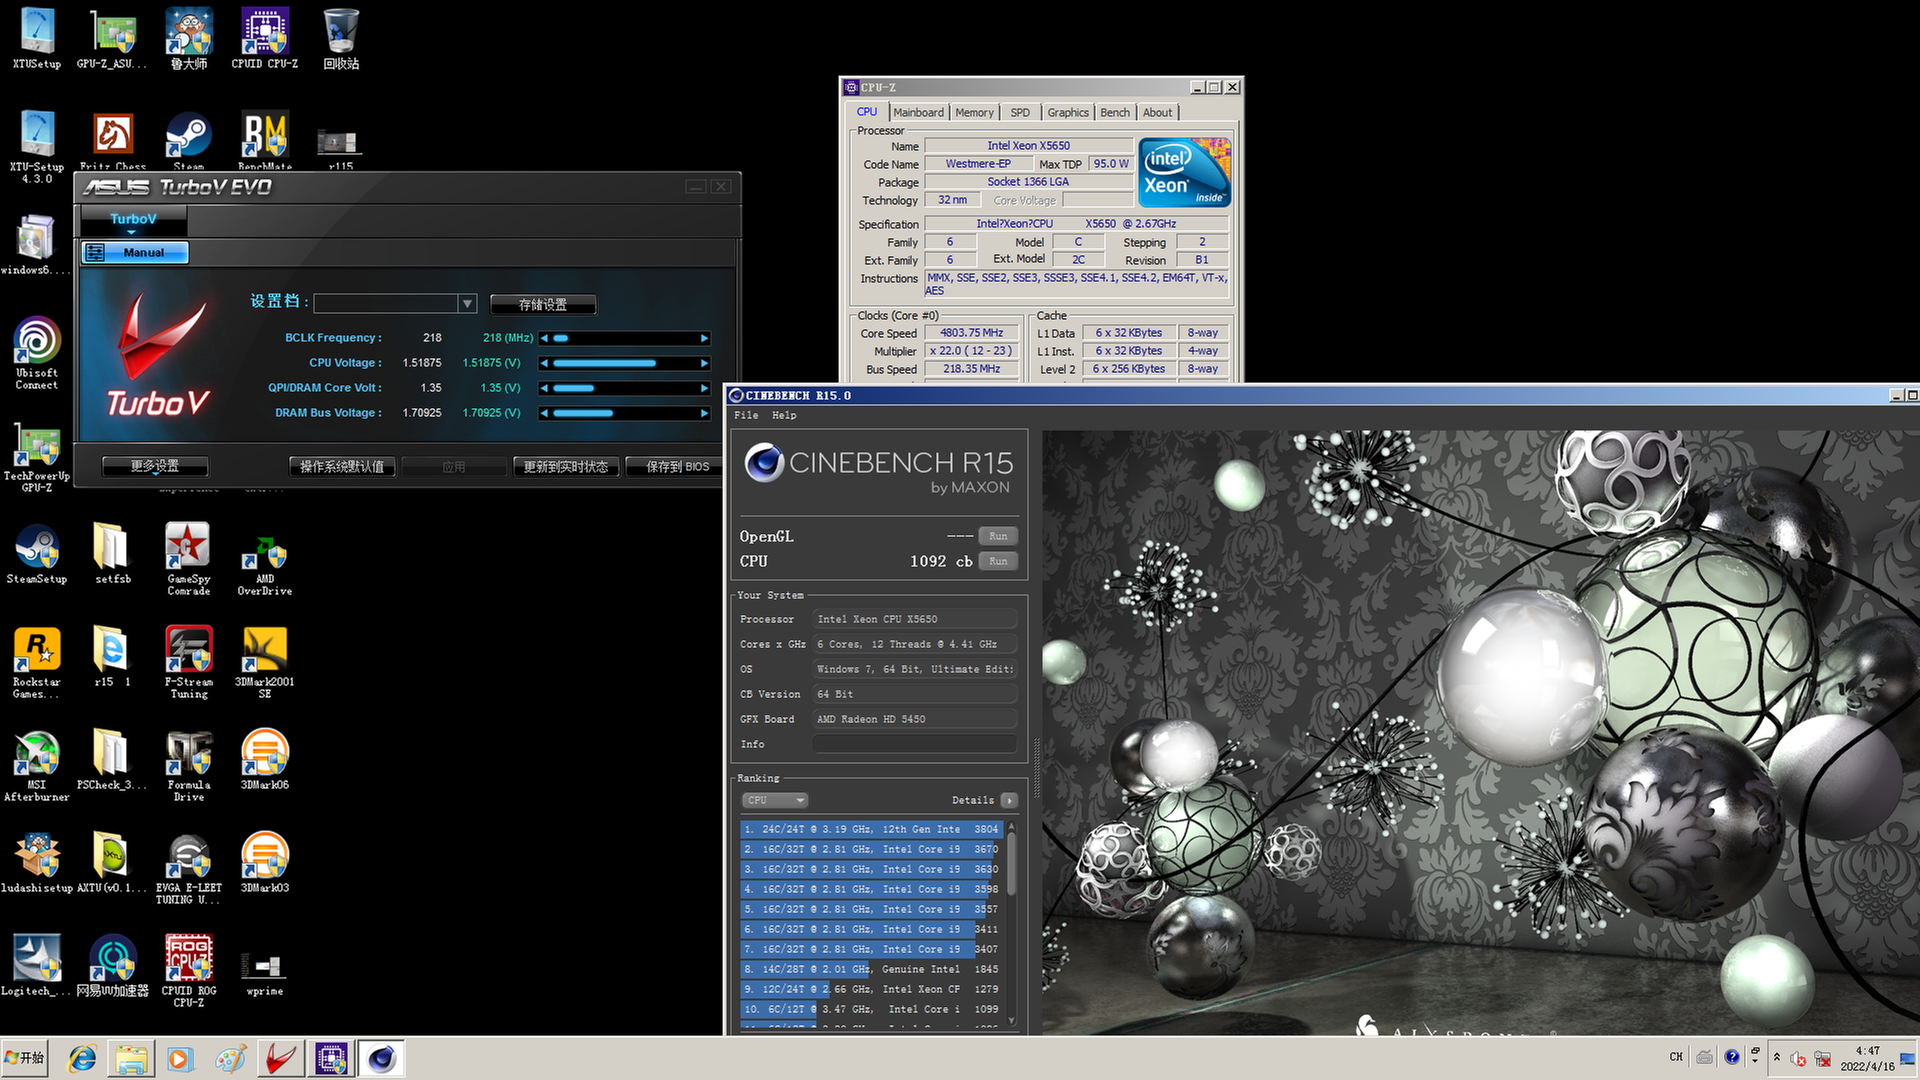Select the TurboV tab in TurboV EVO
This screenshot has height=1080, width=1920.
point(133,219)
